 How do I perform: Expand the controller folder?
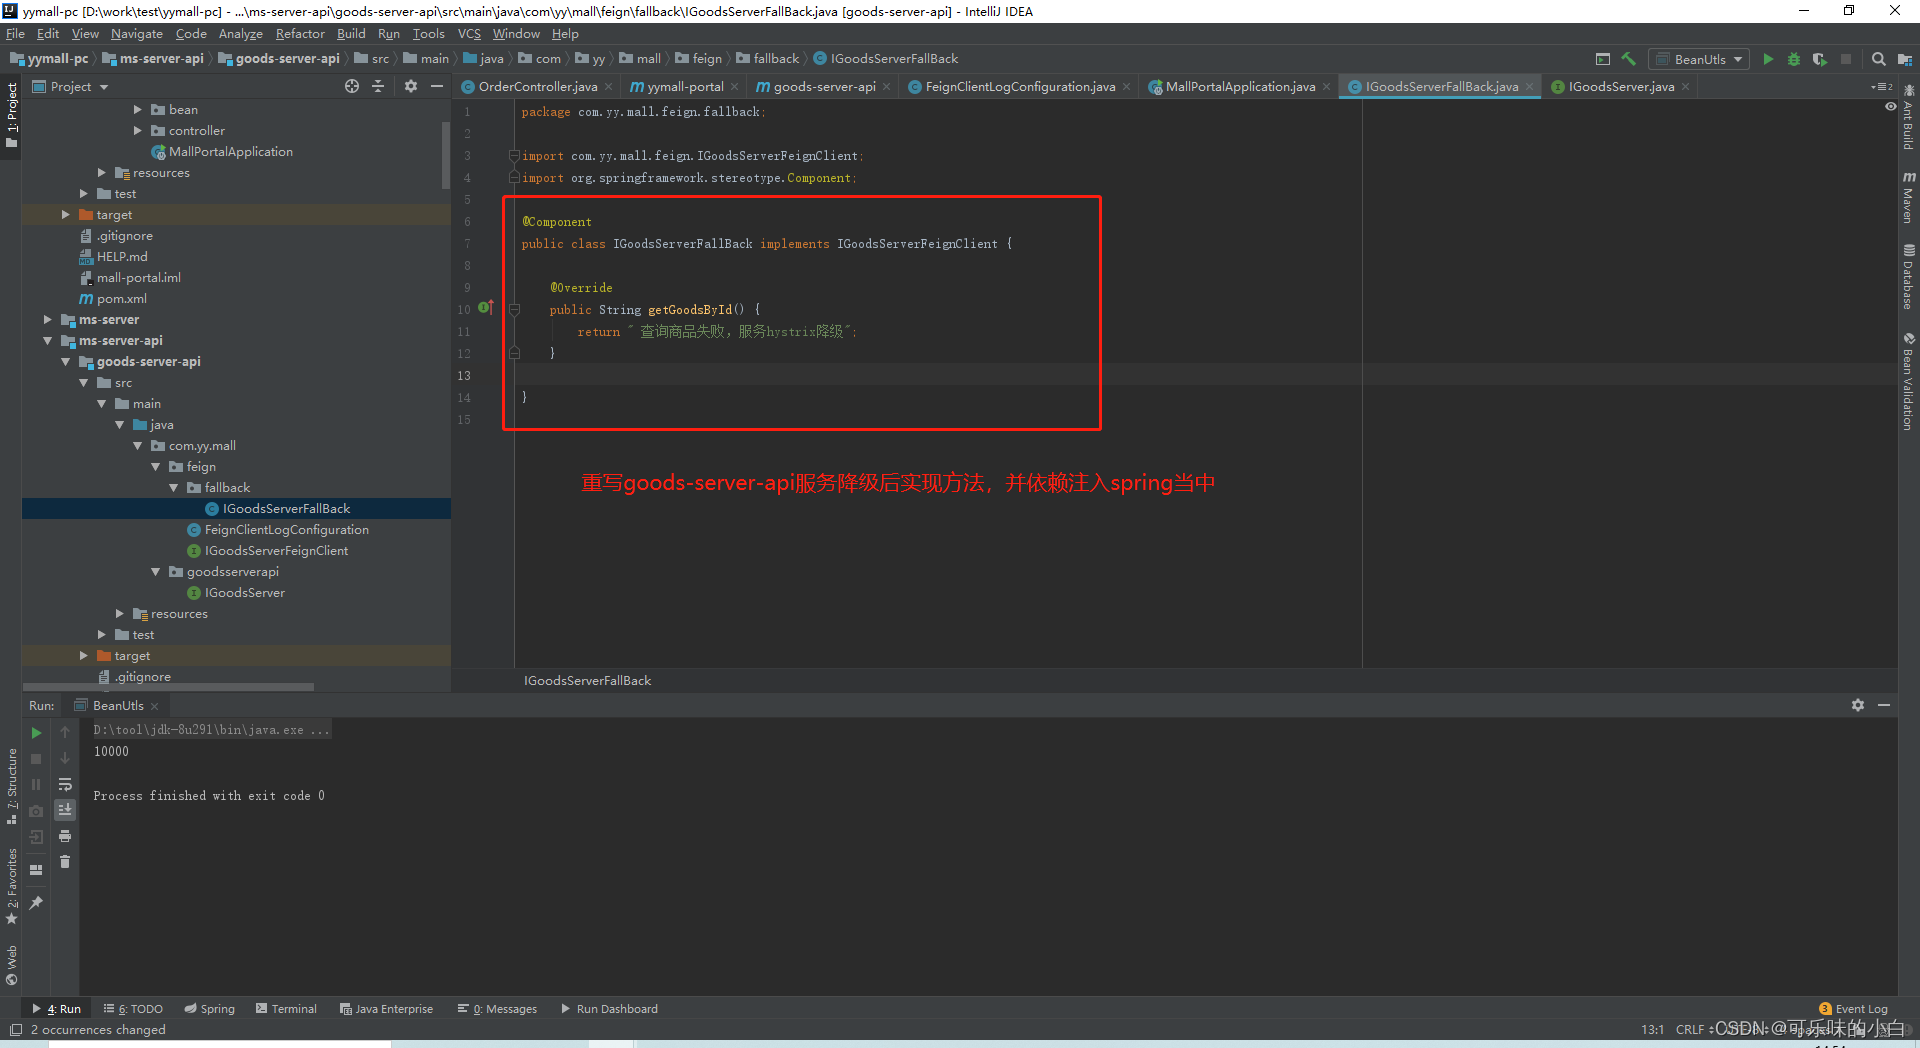coord(138,130)
